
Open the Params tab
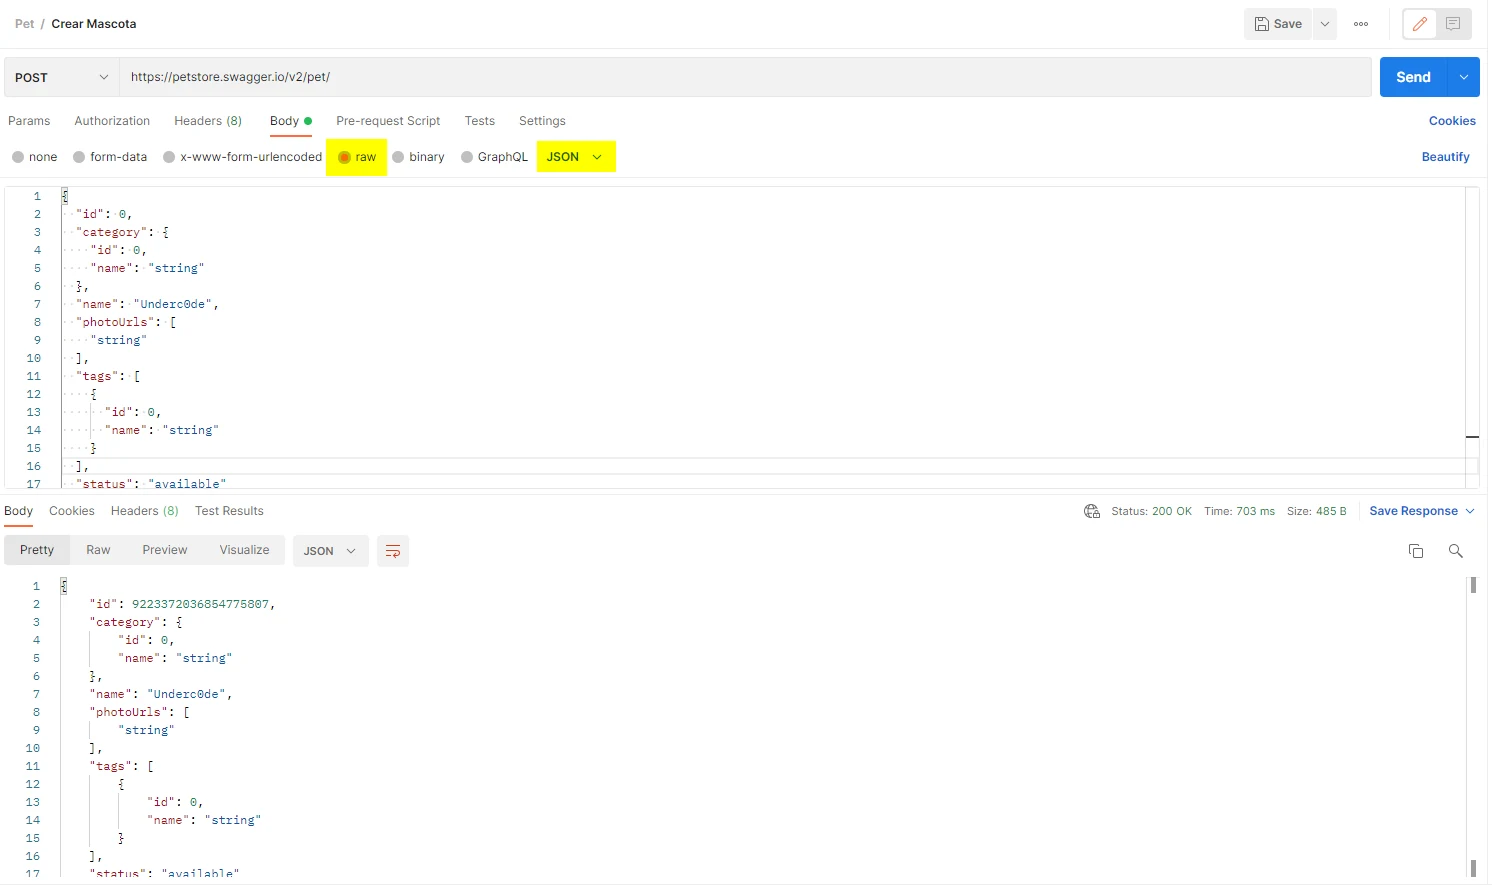point(29,121)
